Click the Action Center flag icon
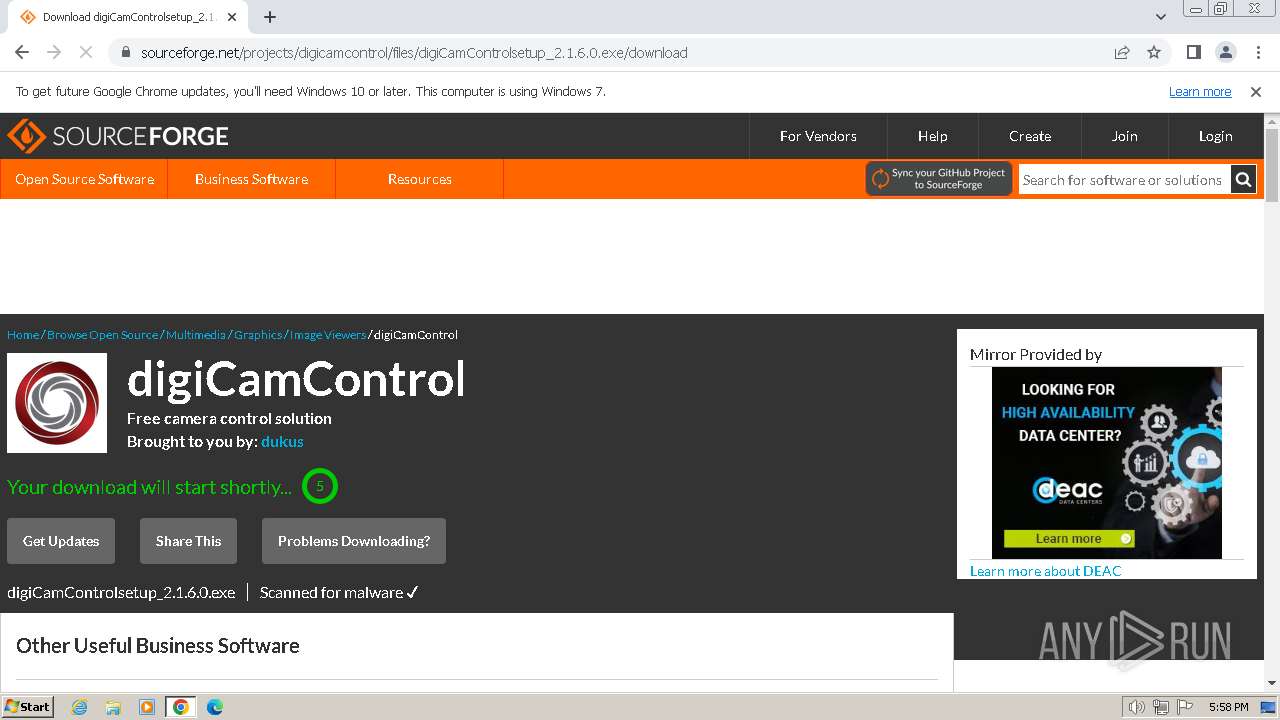This screenshot has height=720, width=1280. pyautogui.click(x=1186, y=707)
